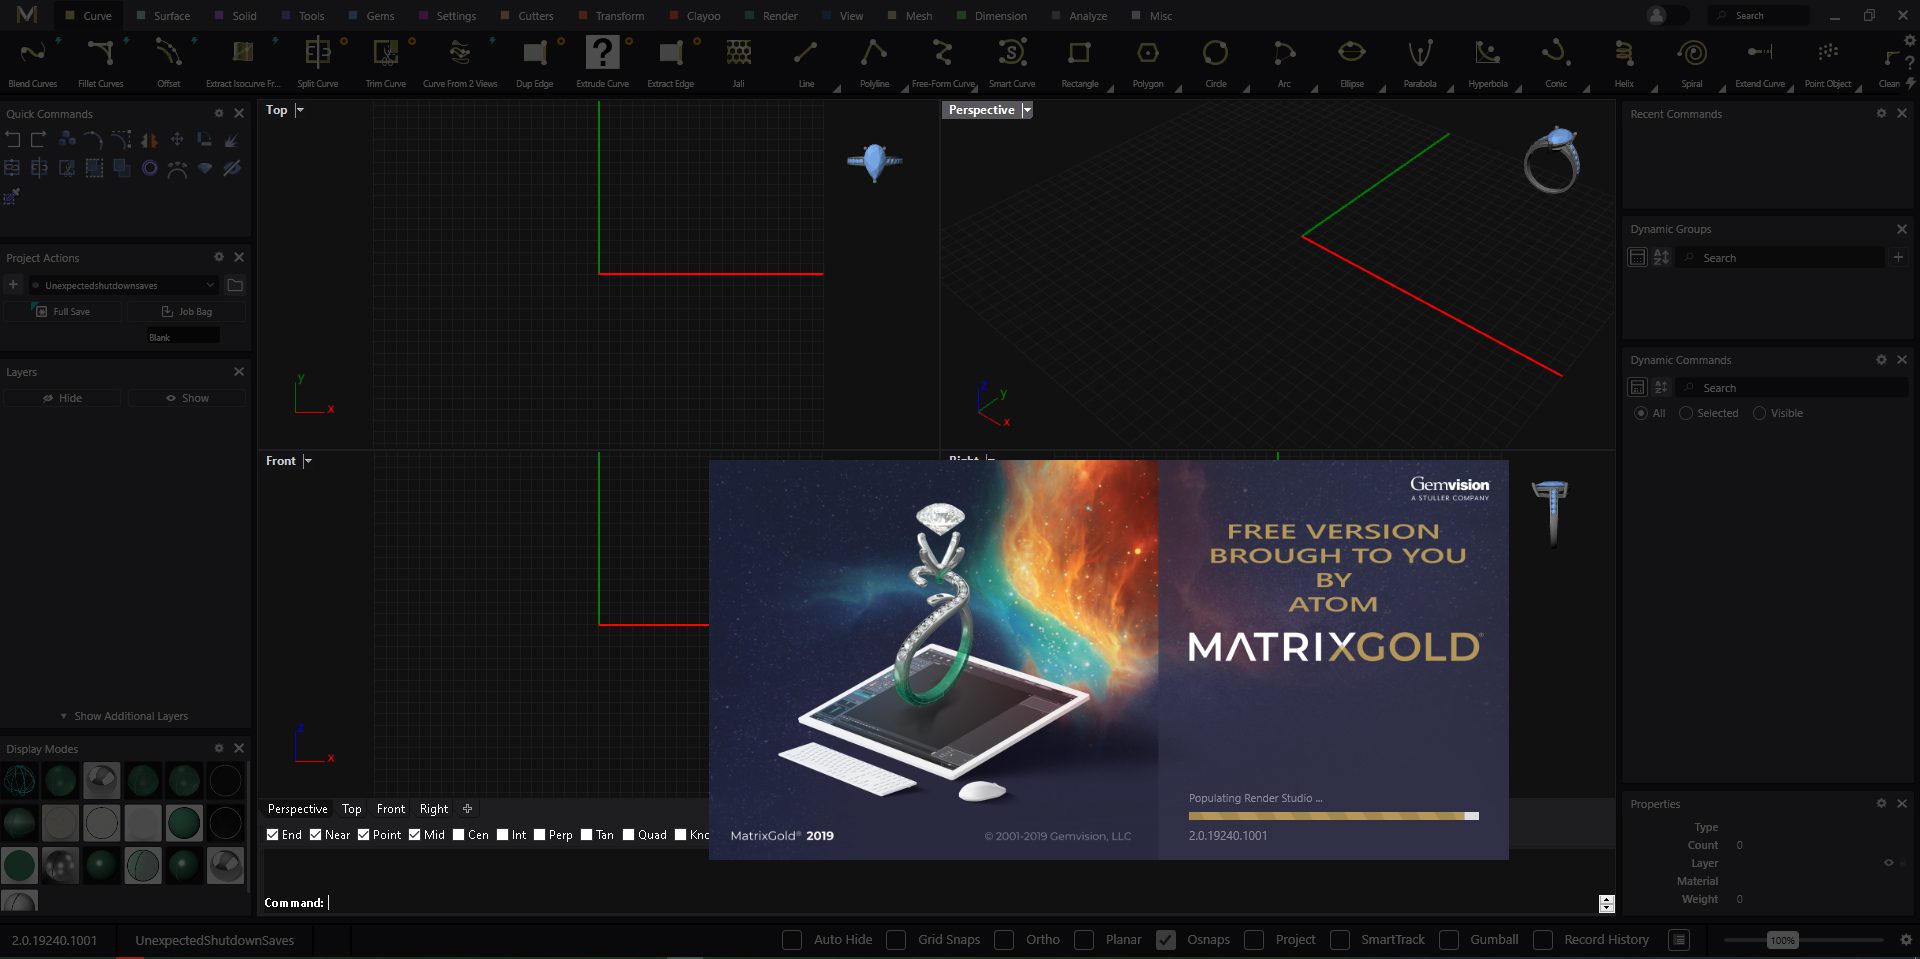Select the Visible radio option
The height and width of the screenshot is (959, 1920).
[1760, 413]
